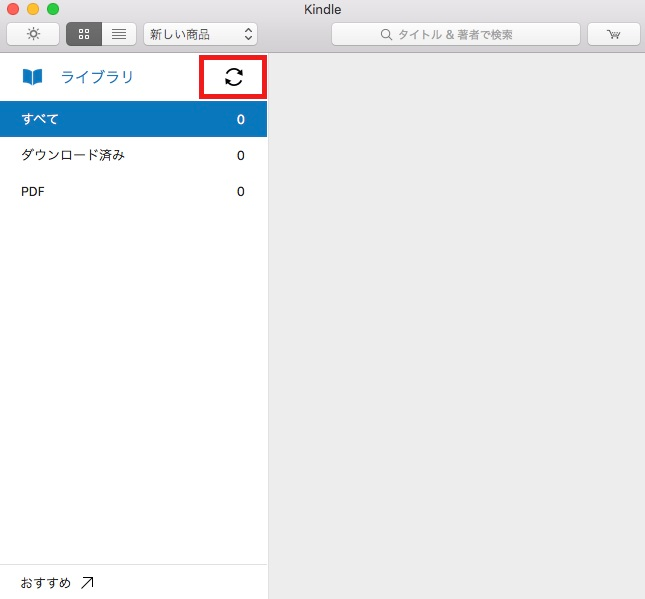Switch to list view

click(x=119, y=34)
